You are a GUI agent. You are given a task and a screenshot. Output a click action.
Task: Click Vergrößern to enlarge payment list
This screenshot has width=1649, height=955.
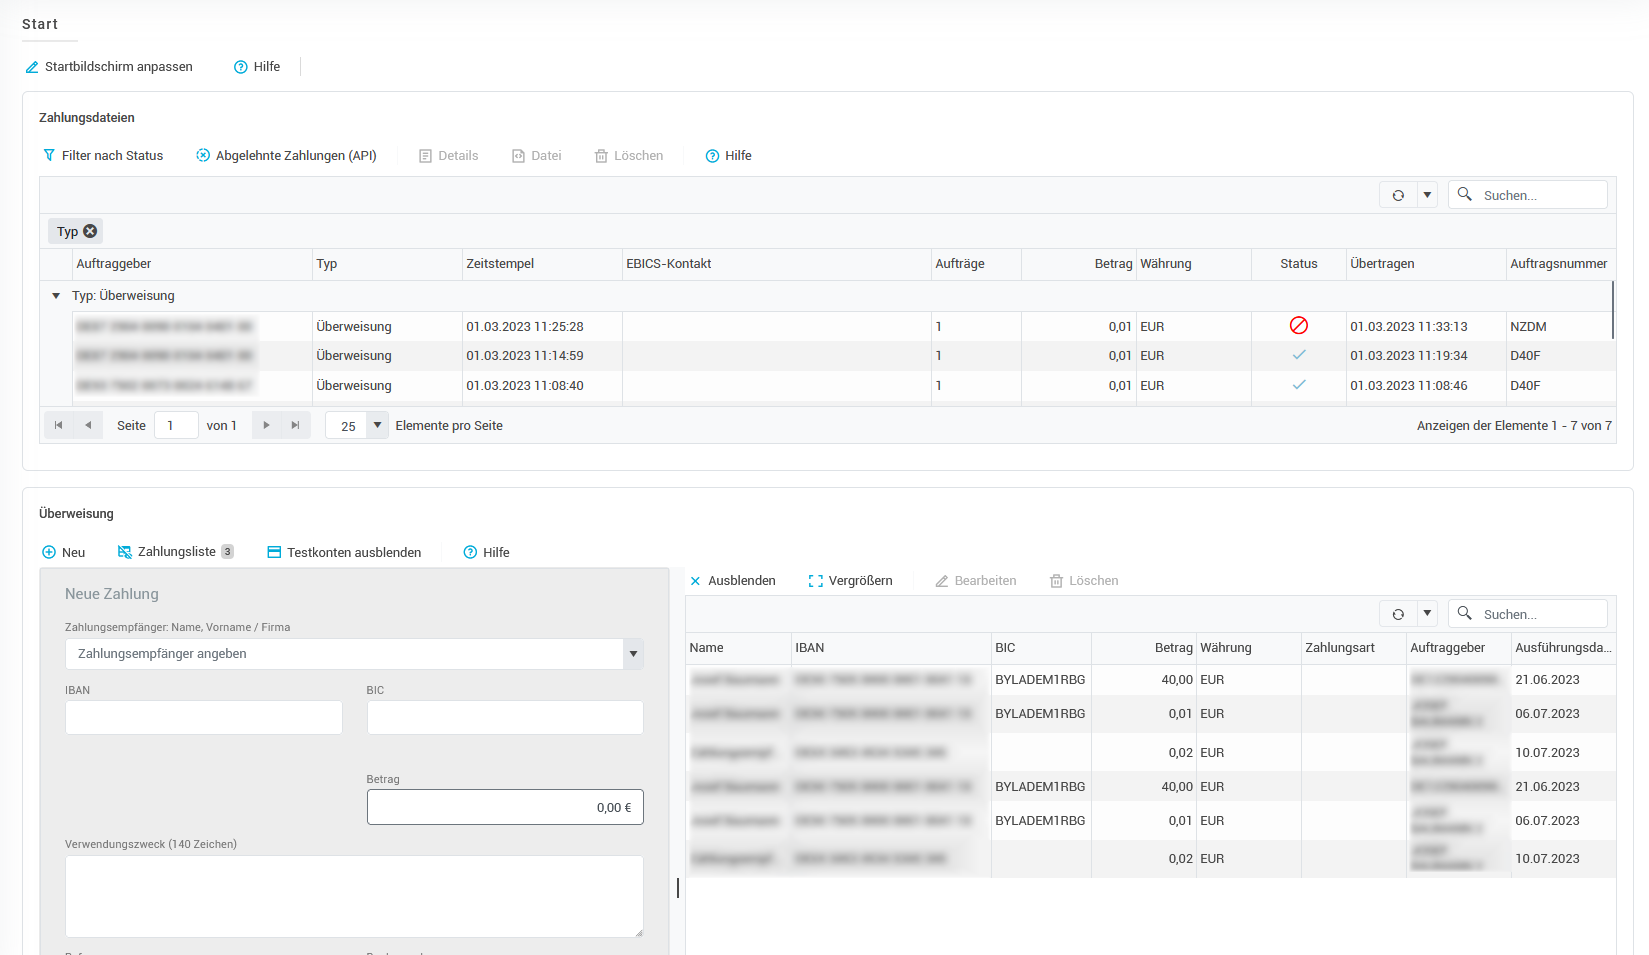coord(850,581)
